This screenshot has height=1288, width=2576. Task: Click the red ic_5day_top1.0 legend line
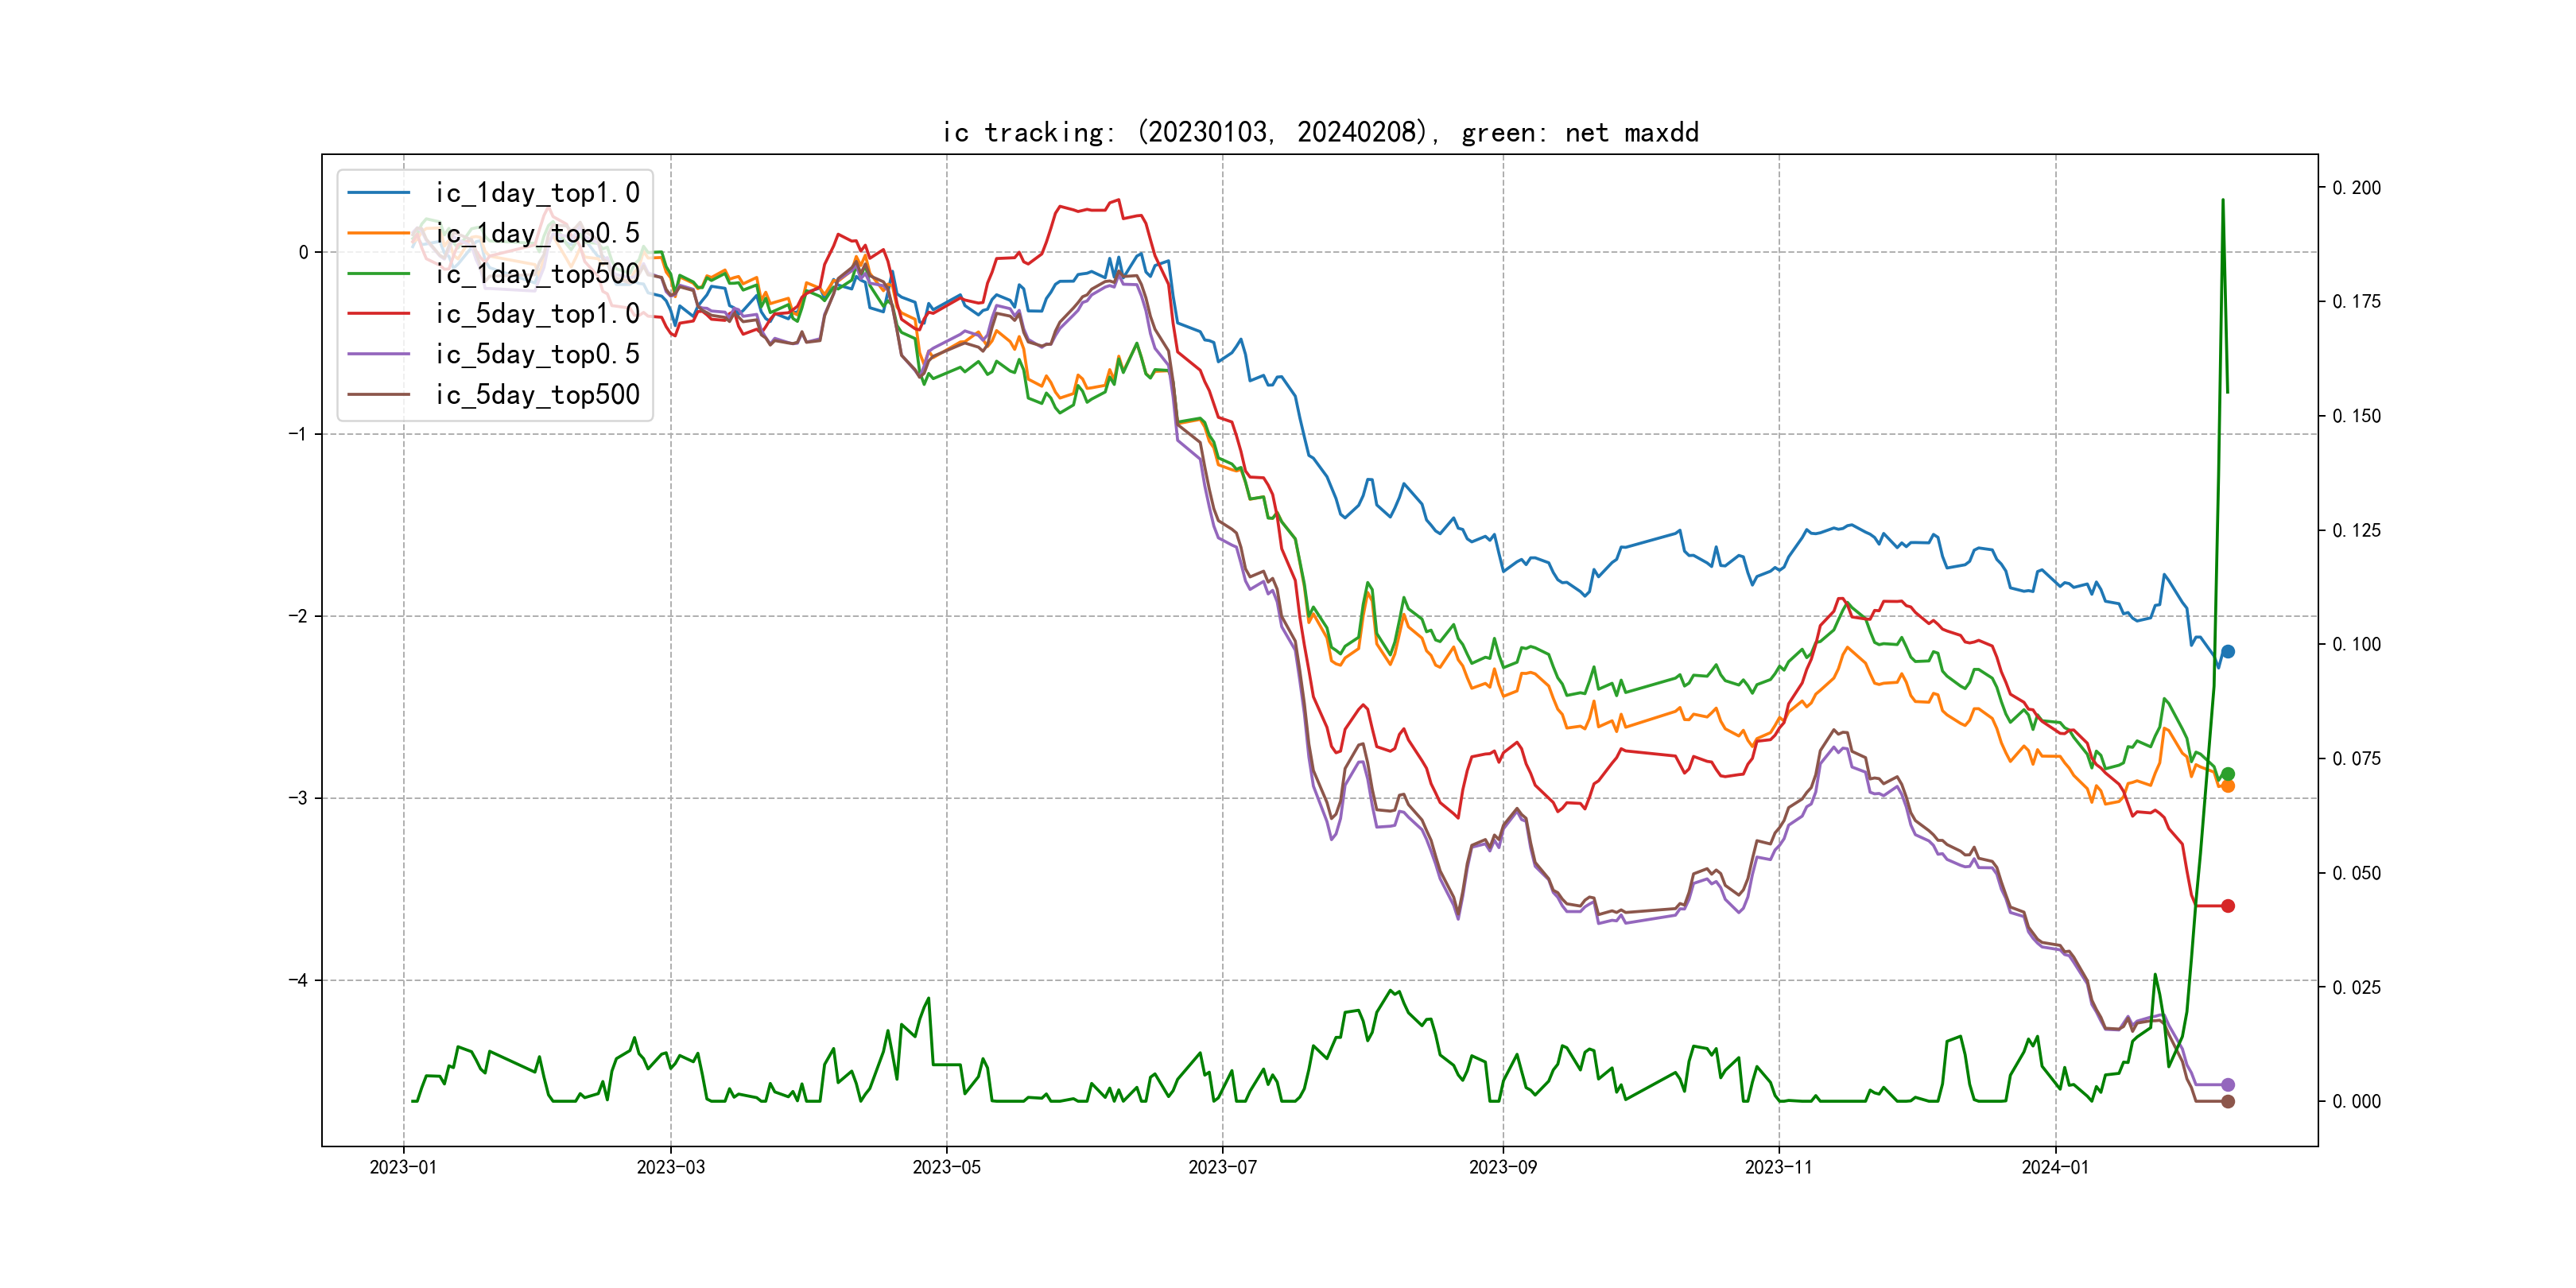[x=378, y=314]
